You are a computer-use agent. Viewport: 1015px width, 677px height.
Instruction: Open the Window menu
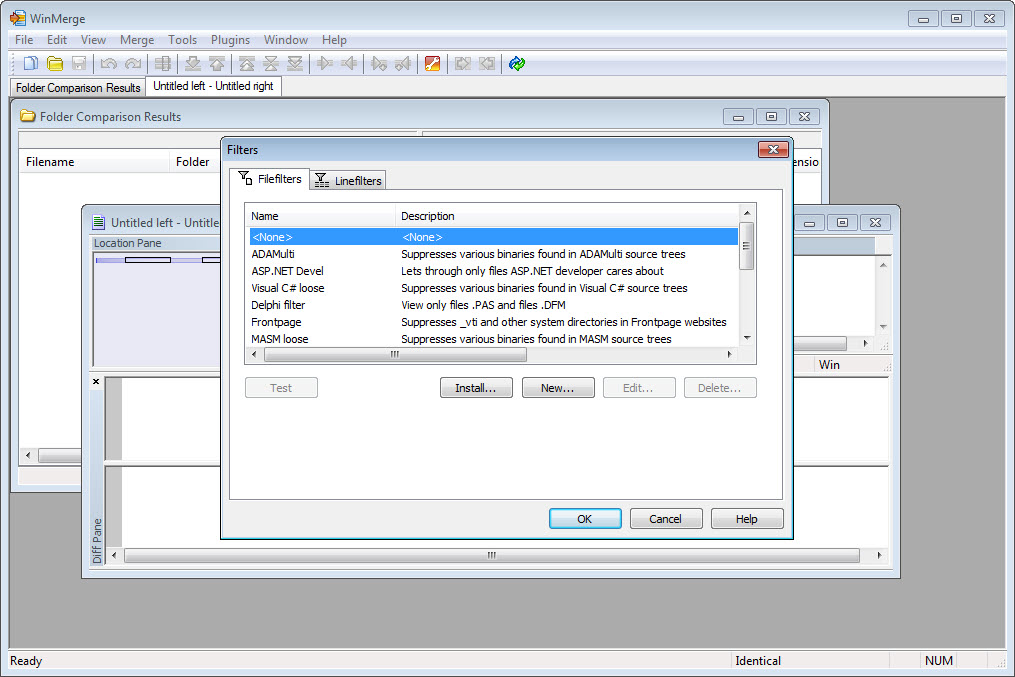tap(286, 39)
